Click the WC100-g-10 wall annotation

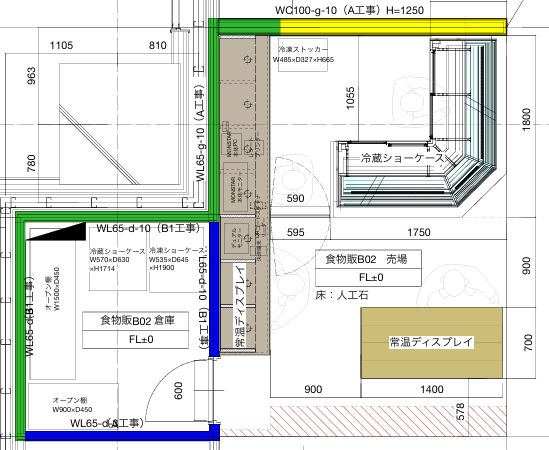click(x=349, y=10)
